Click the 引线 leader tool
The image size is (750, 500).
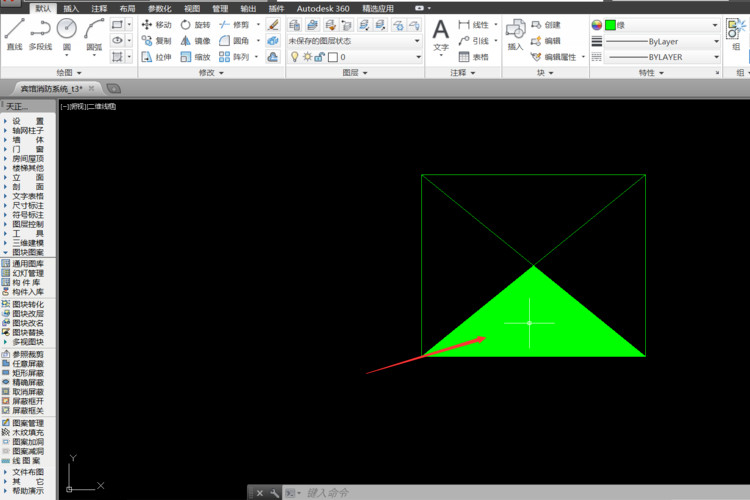click(474, 41)
